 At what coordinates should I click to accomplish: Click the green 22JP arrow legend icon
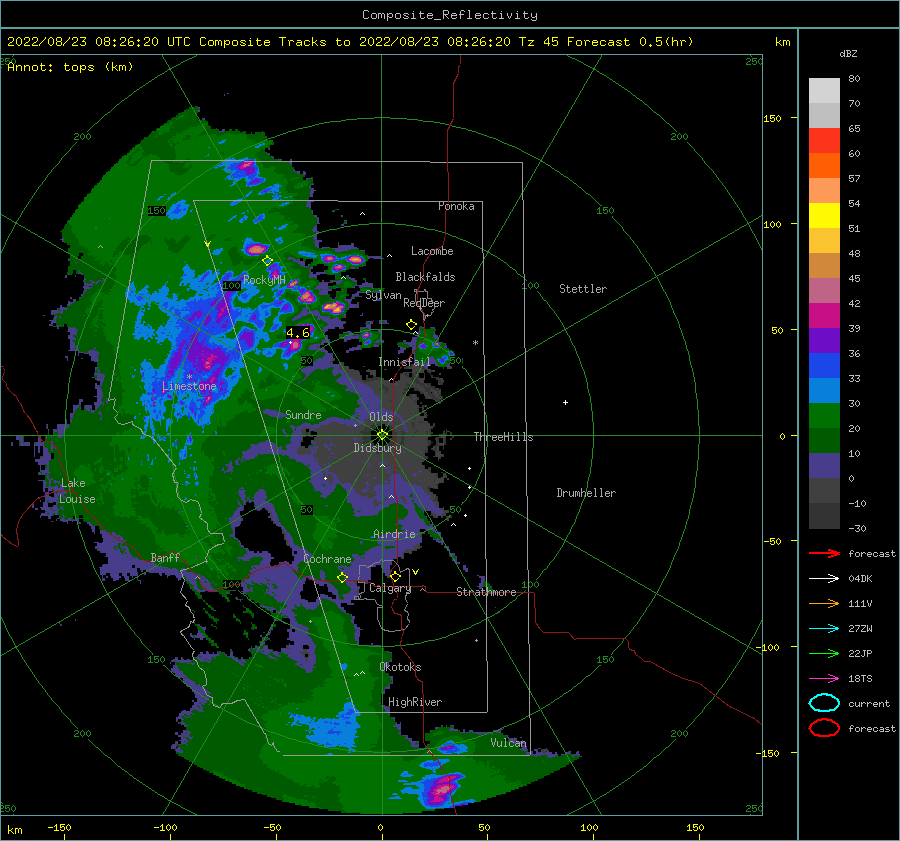[x=824, y=653]
